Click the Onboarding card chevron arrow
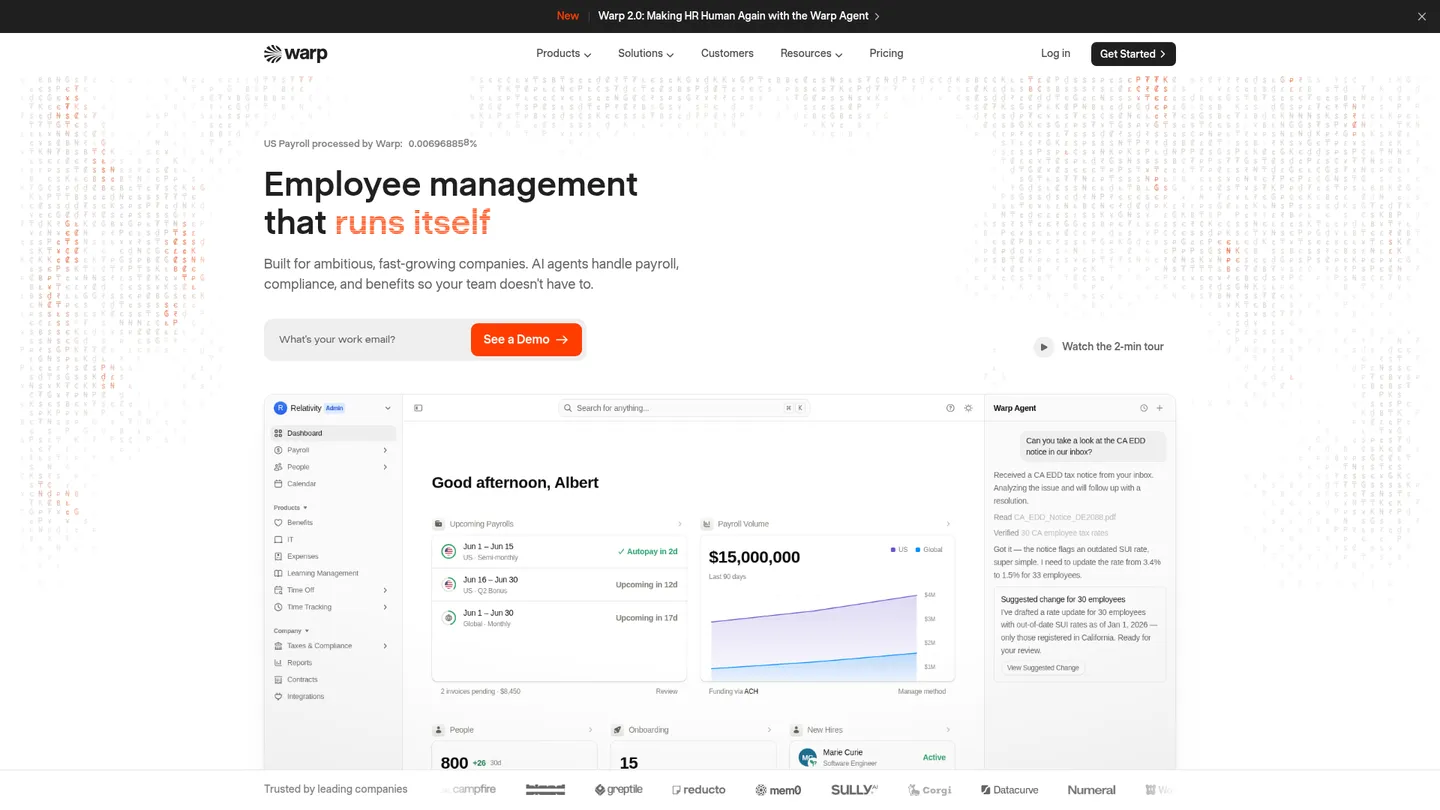 click(x=769, y=730)
